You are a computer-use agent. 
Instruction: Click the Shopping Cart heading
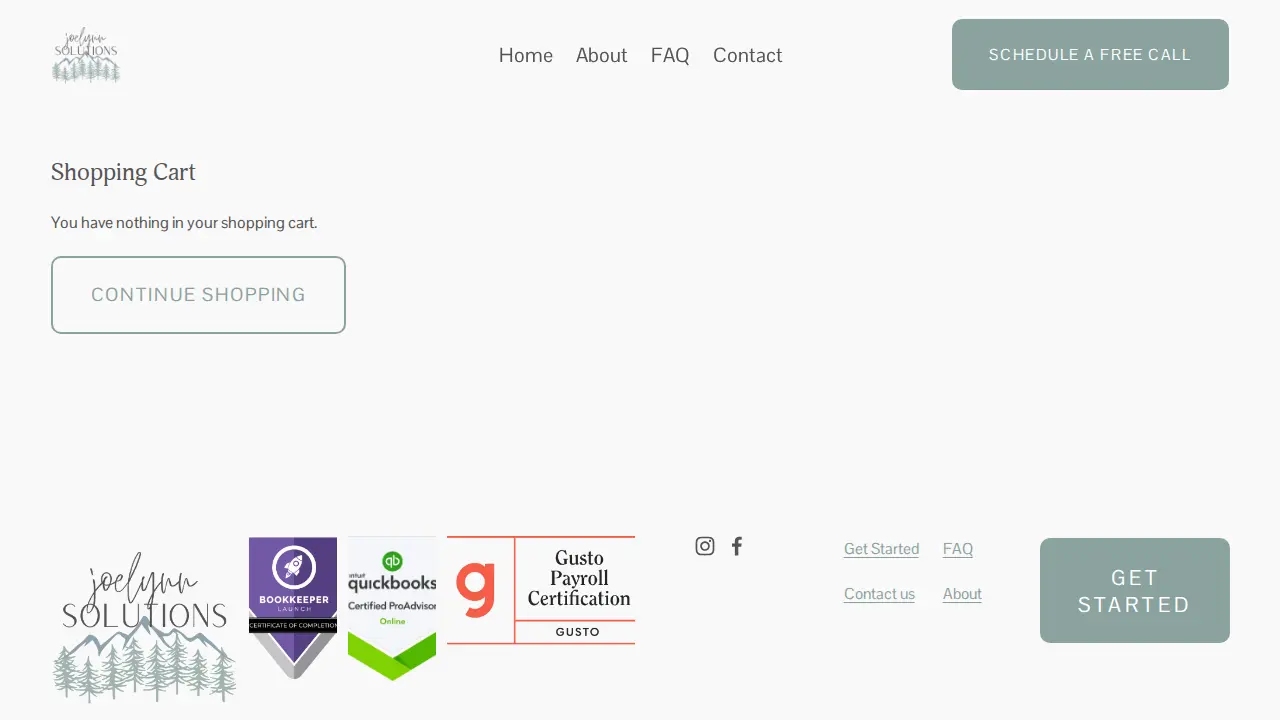123,172
